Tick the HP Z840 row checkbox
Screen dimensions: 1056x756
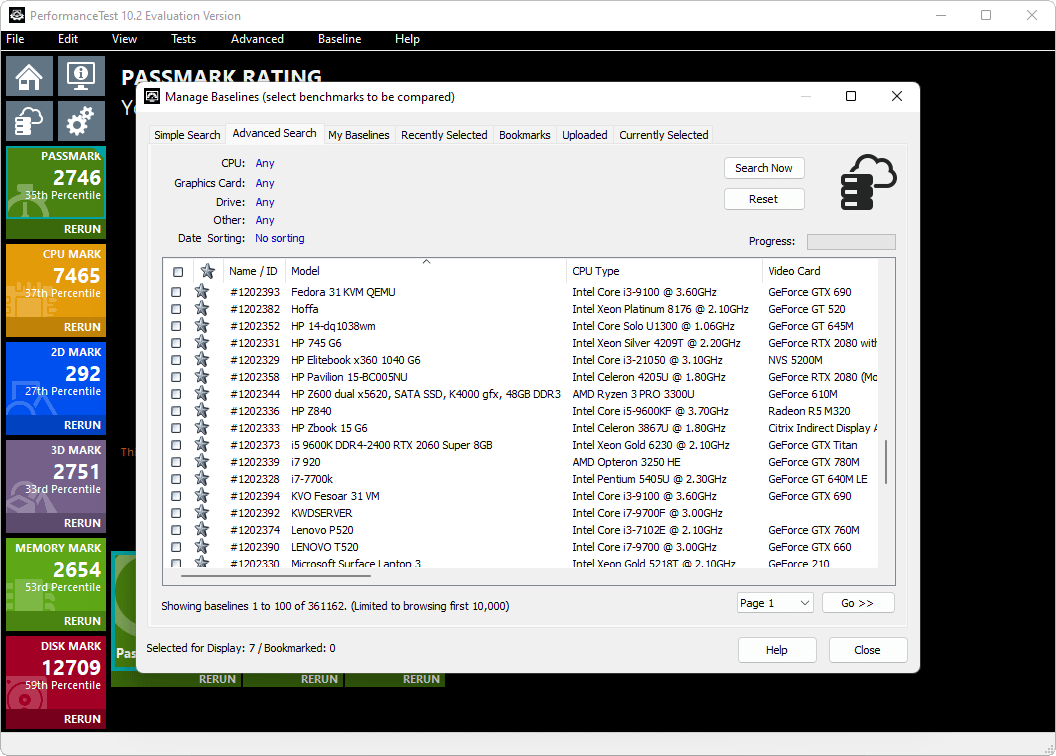[176, 411]
